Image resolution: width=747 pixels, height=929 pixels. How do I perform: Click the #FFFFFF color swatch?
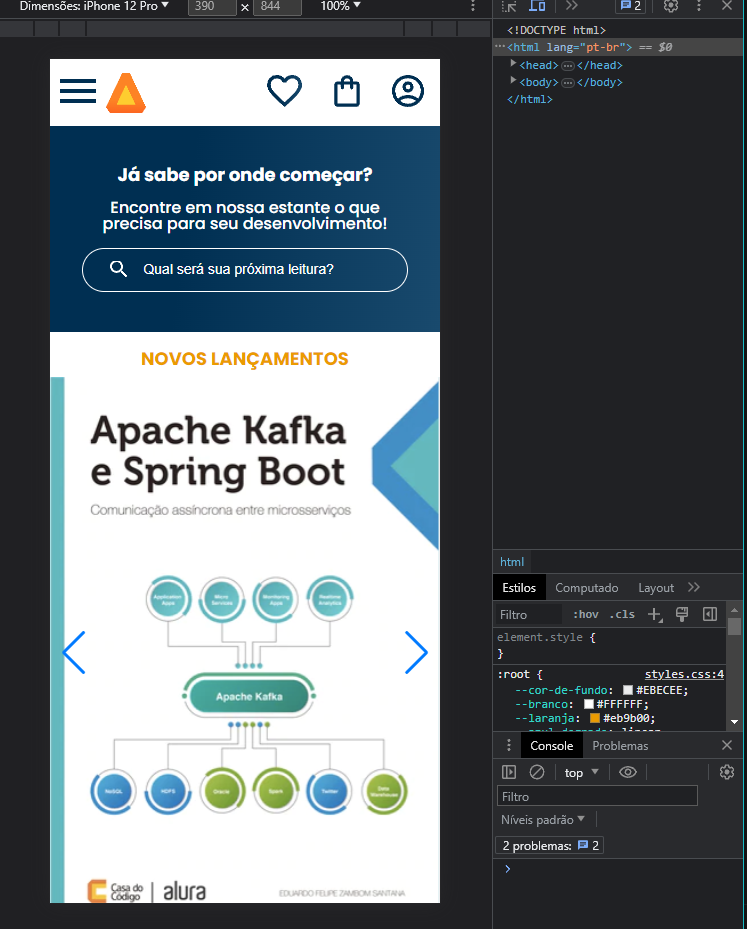click(x=589, y=704)
